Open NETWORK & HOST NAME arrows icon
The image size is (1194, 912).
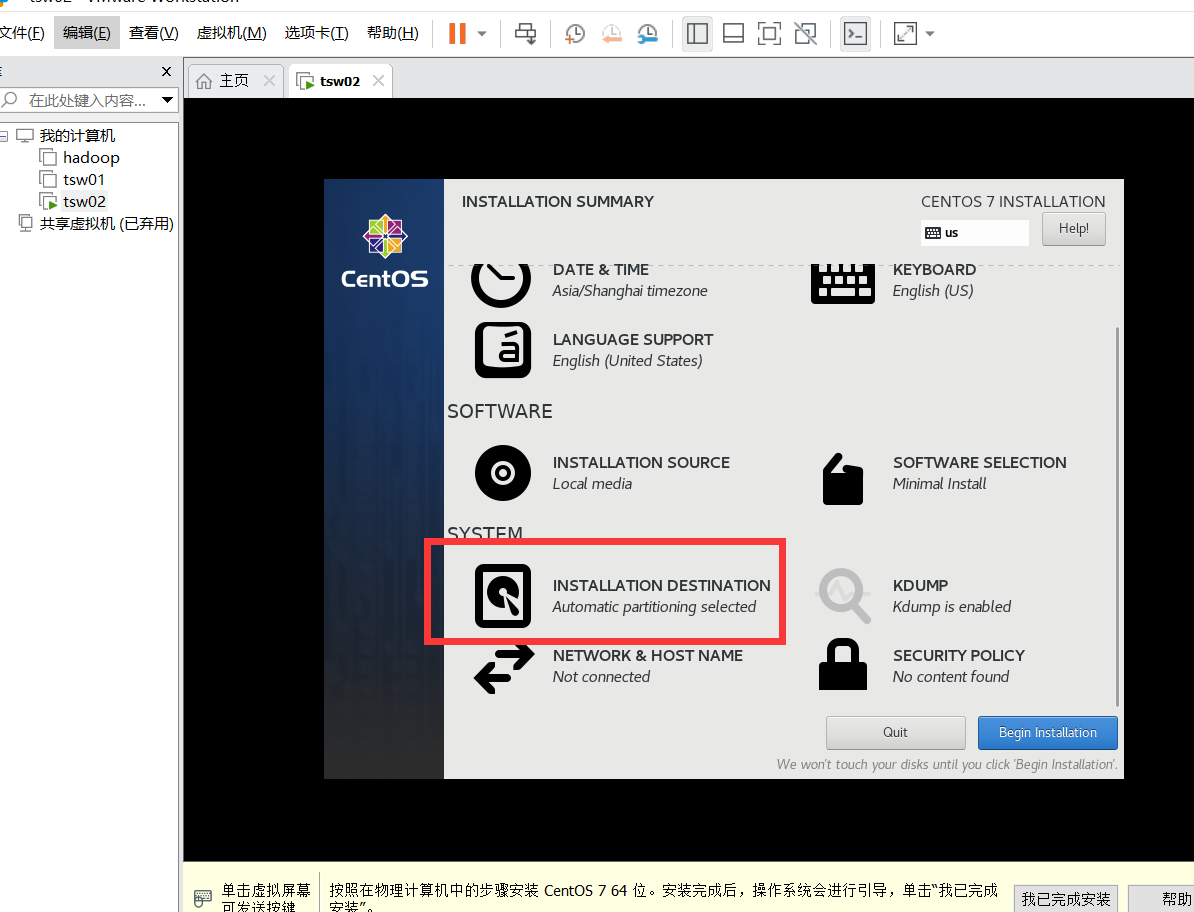click(x=504, y=668)
